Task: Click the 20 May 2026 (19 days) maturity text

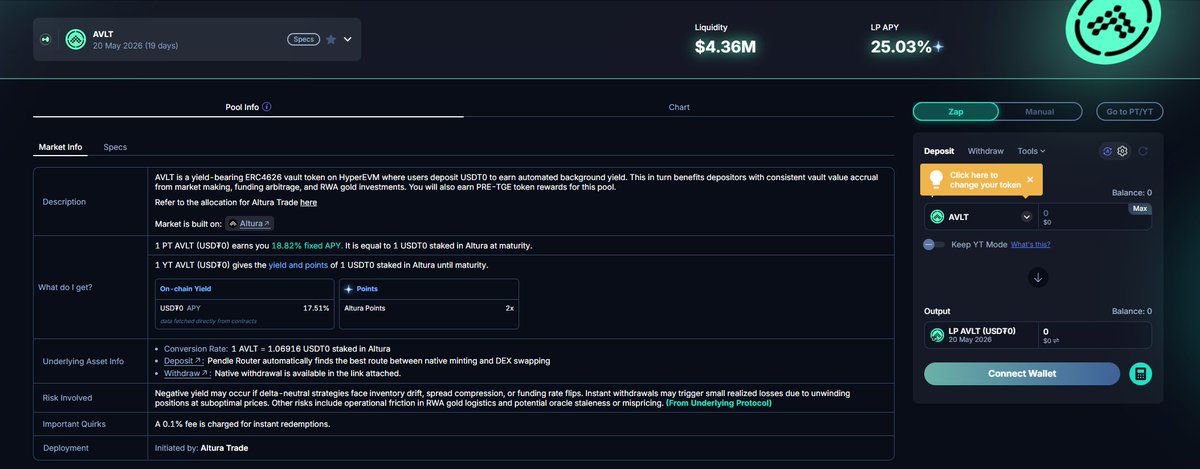Action: click(134, 46)
